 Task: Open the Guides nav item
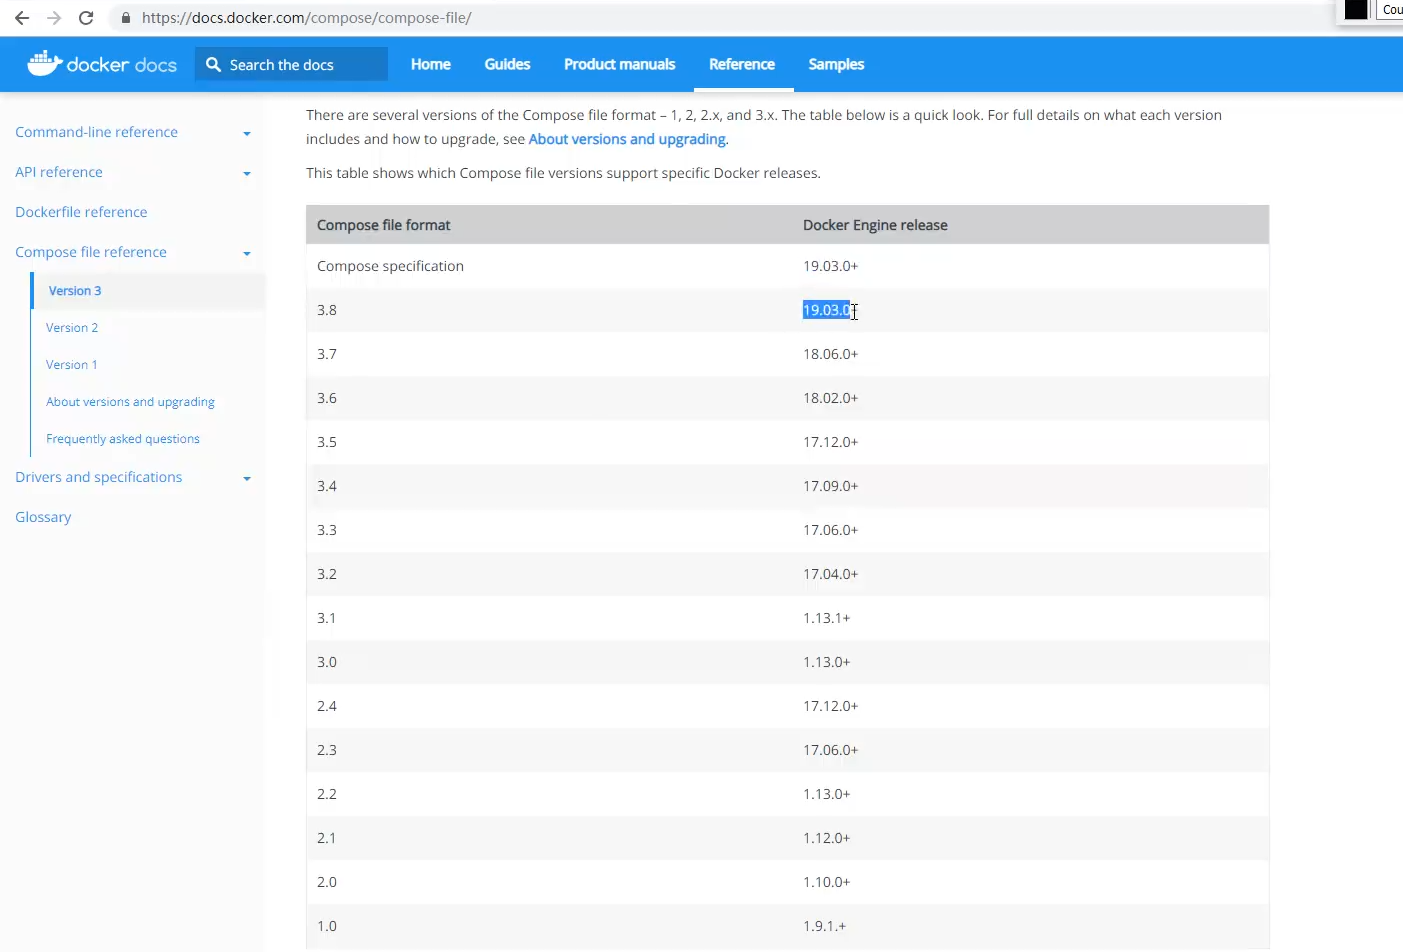pyautogui.click(x=507, y=64)
